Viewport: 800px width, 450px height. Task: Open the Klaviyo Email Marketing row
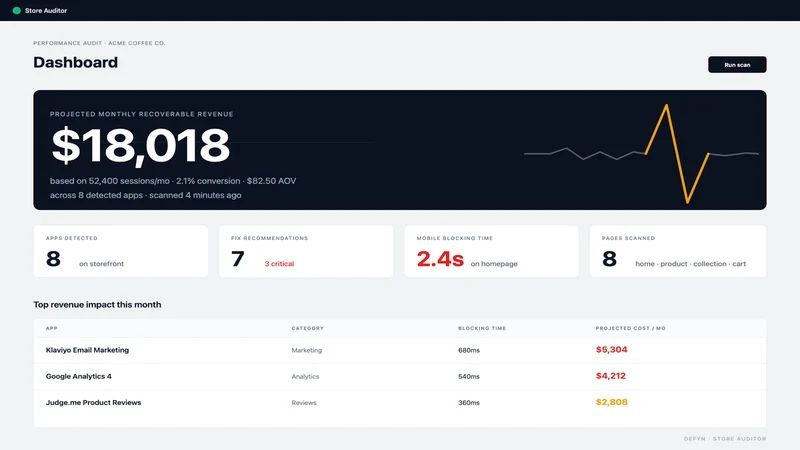[x=400, y=350]
